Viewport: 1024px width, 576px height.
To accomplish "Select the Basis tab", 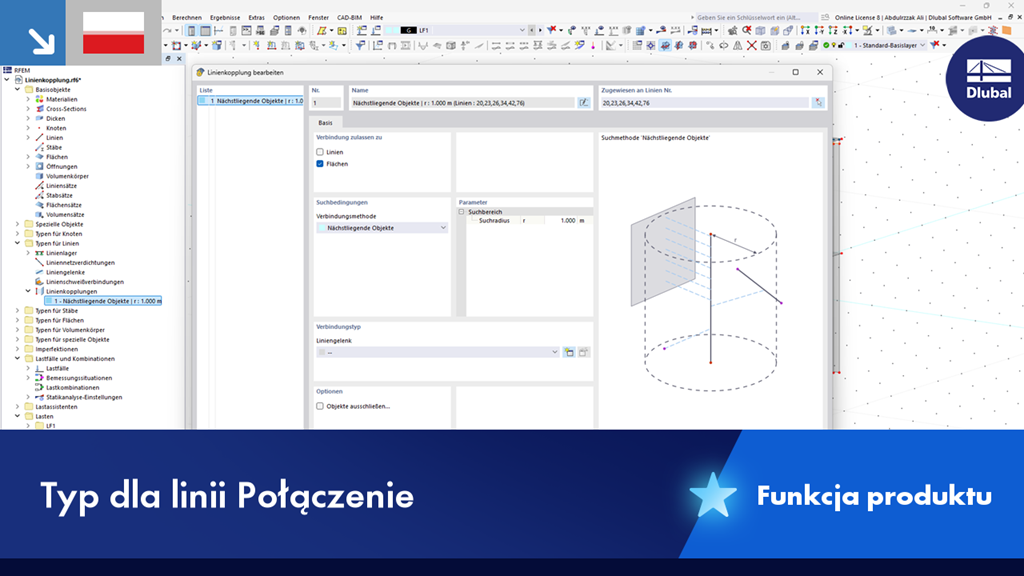I will coord(325,123).
